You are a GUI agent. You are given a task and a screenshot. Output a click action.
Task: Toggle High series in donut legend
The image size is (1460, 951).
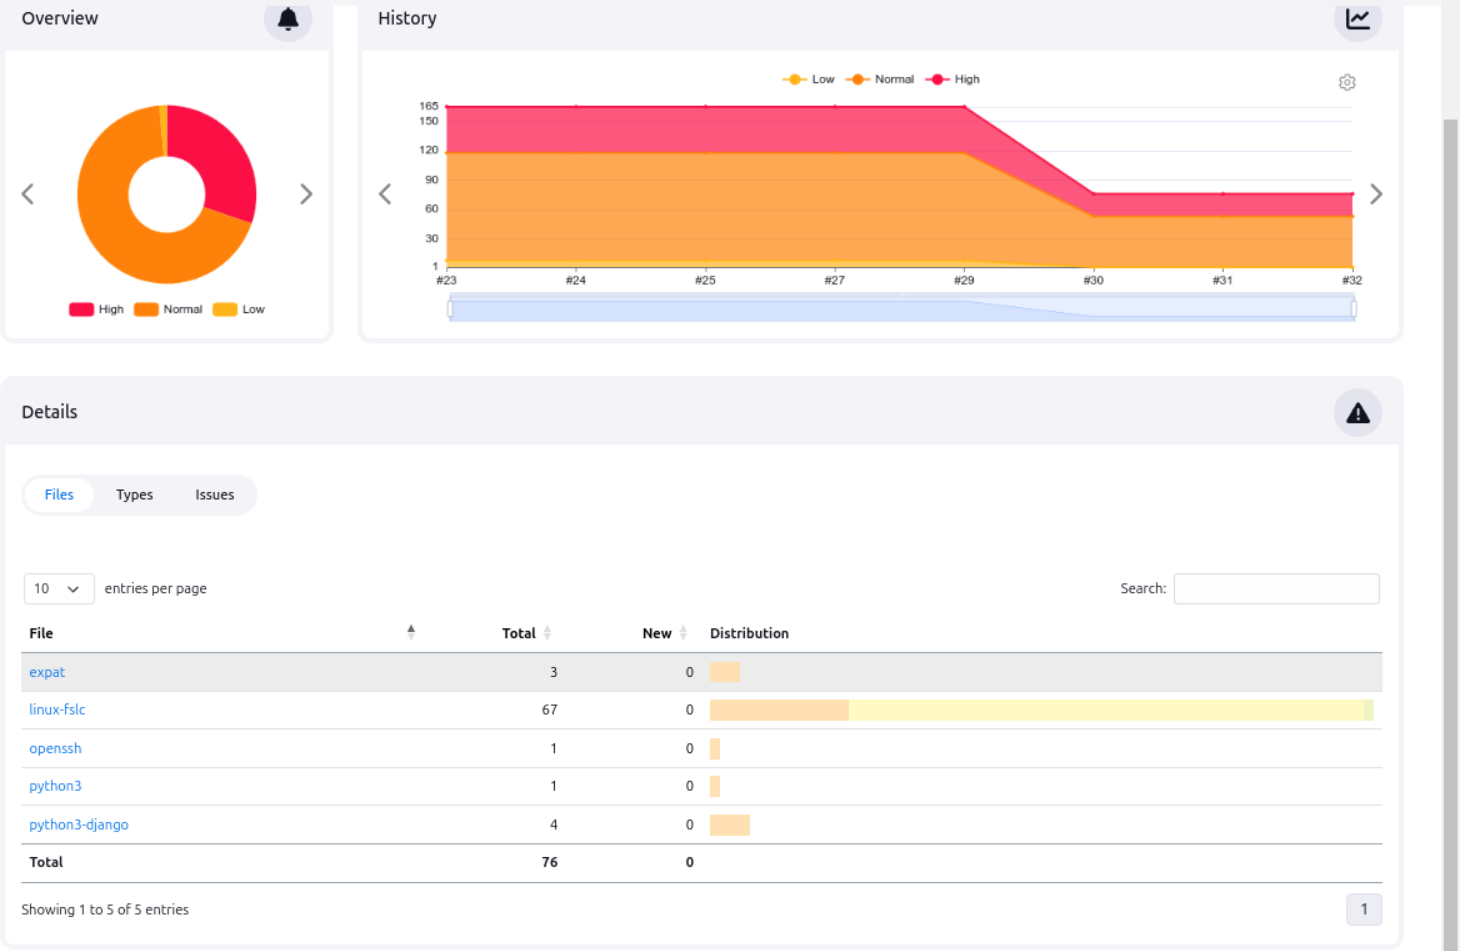tap(96, 309)
